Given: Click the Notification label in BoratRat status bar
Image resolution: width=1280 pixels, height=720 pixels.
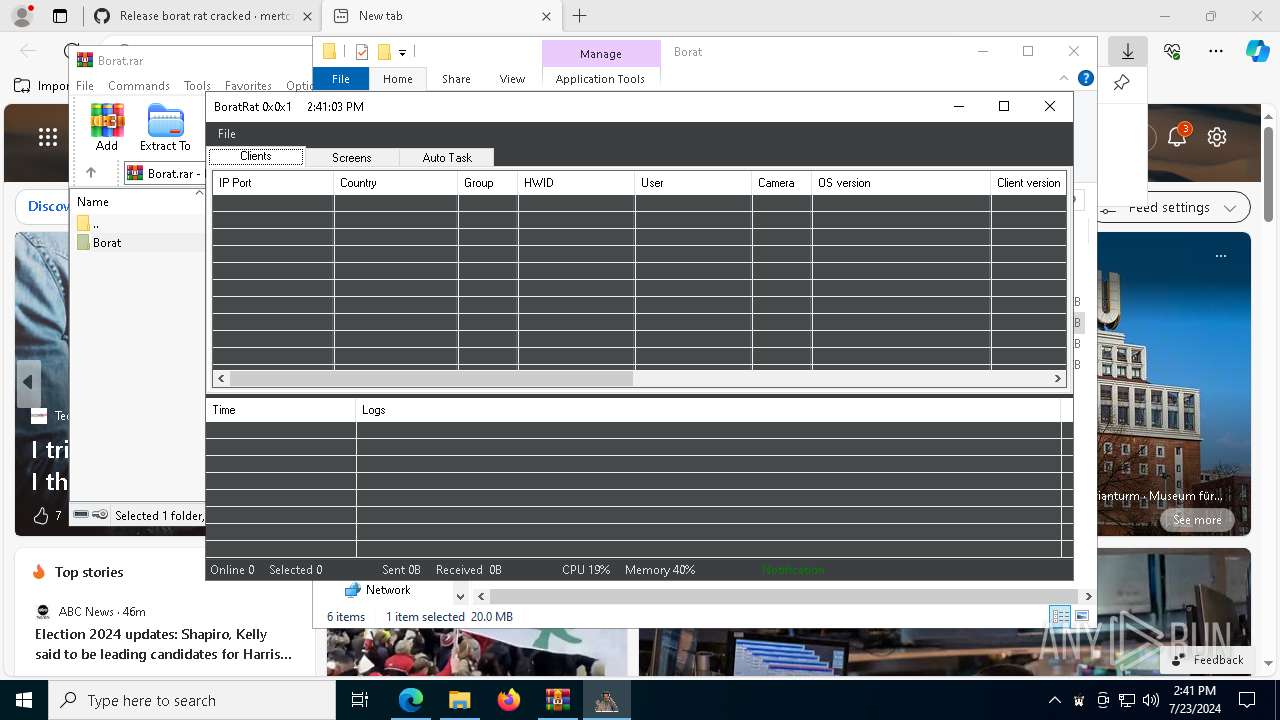Looking at the screenshot, I should (793, 570).
